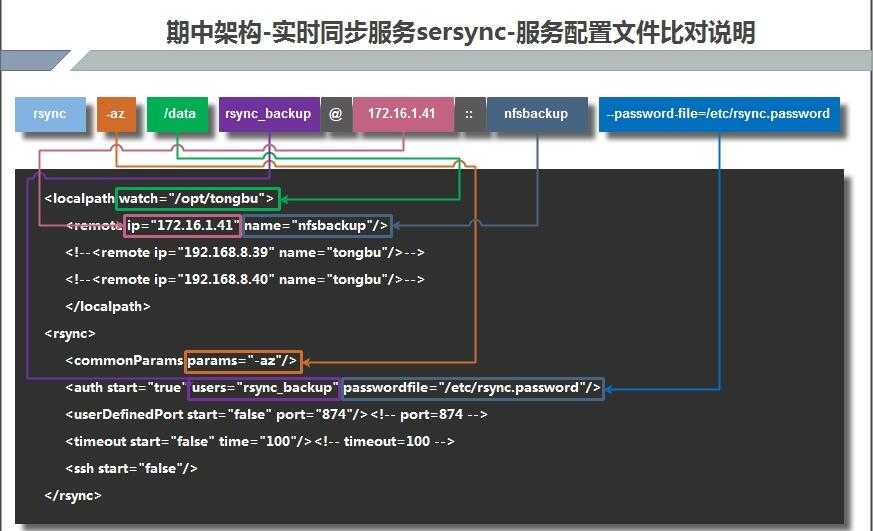Screen dimensions: 873x531
Task: Select the commented line with ip 192.168.8.39
Action: pyautogui.click(x=245, y=253)
